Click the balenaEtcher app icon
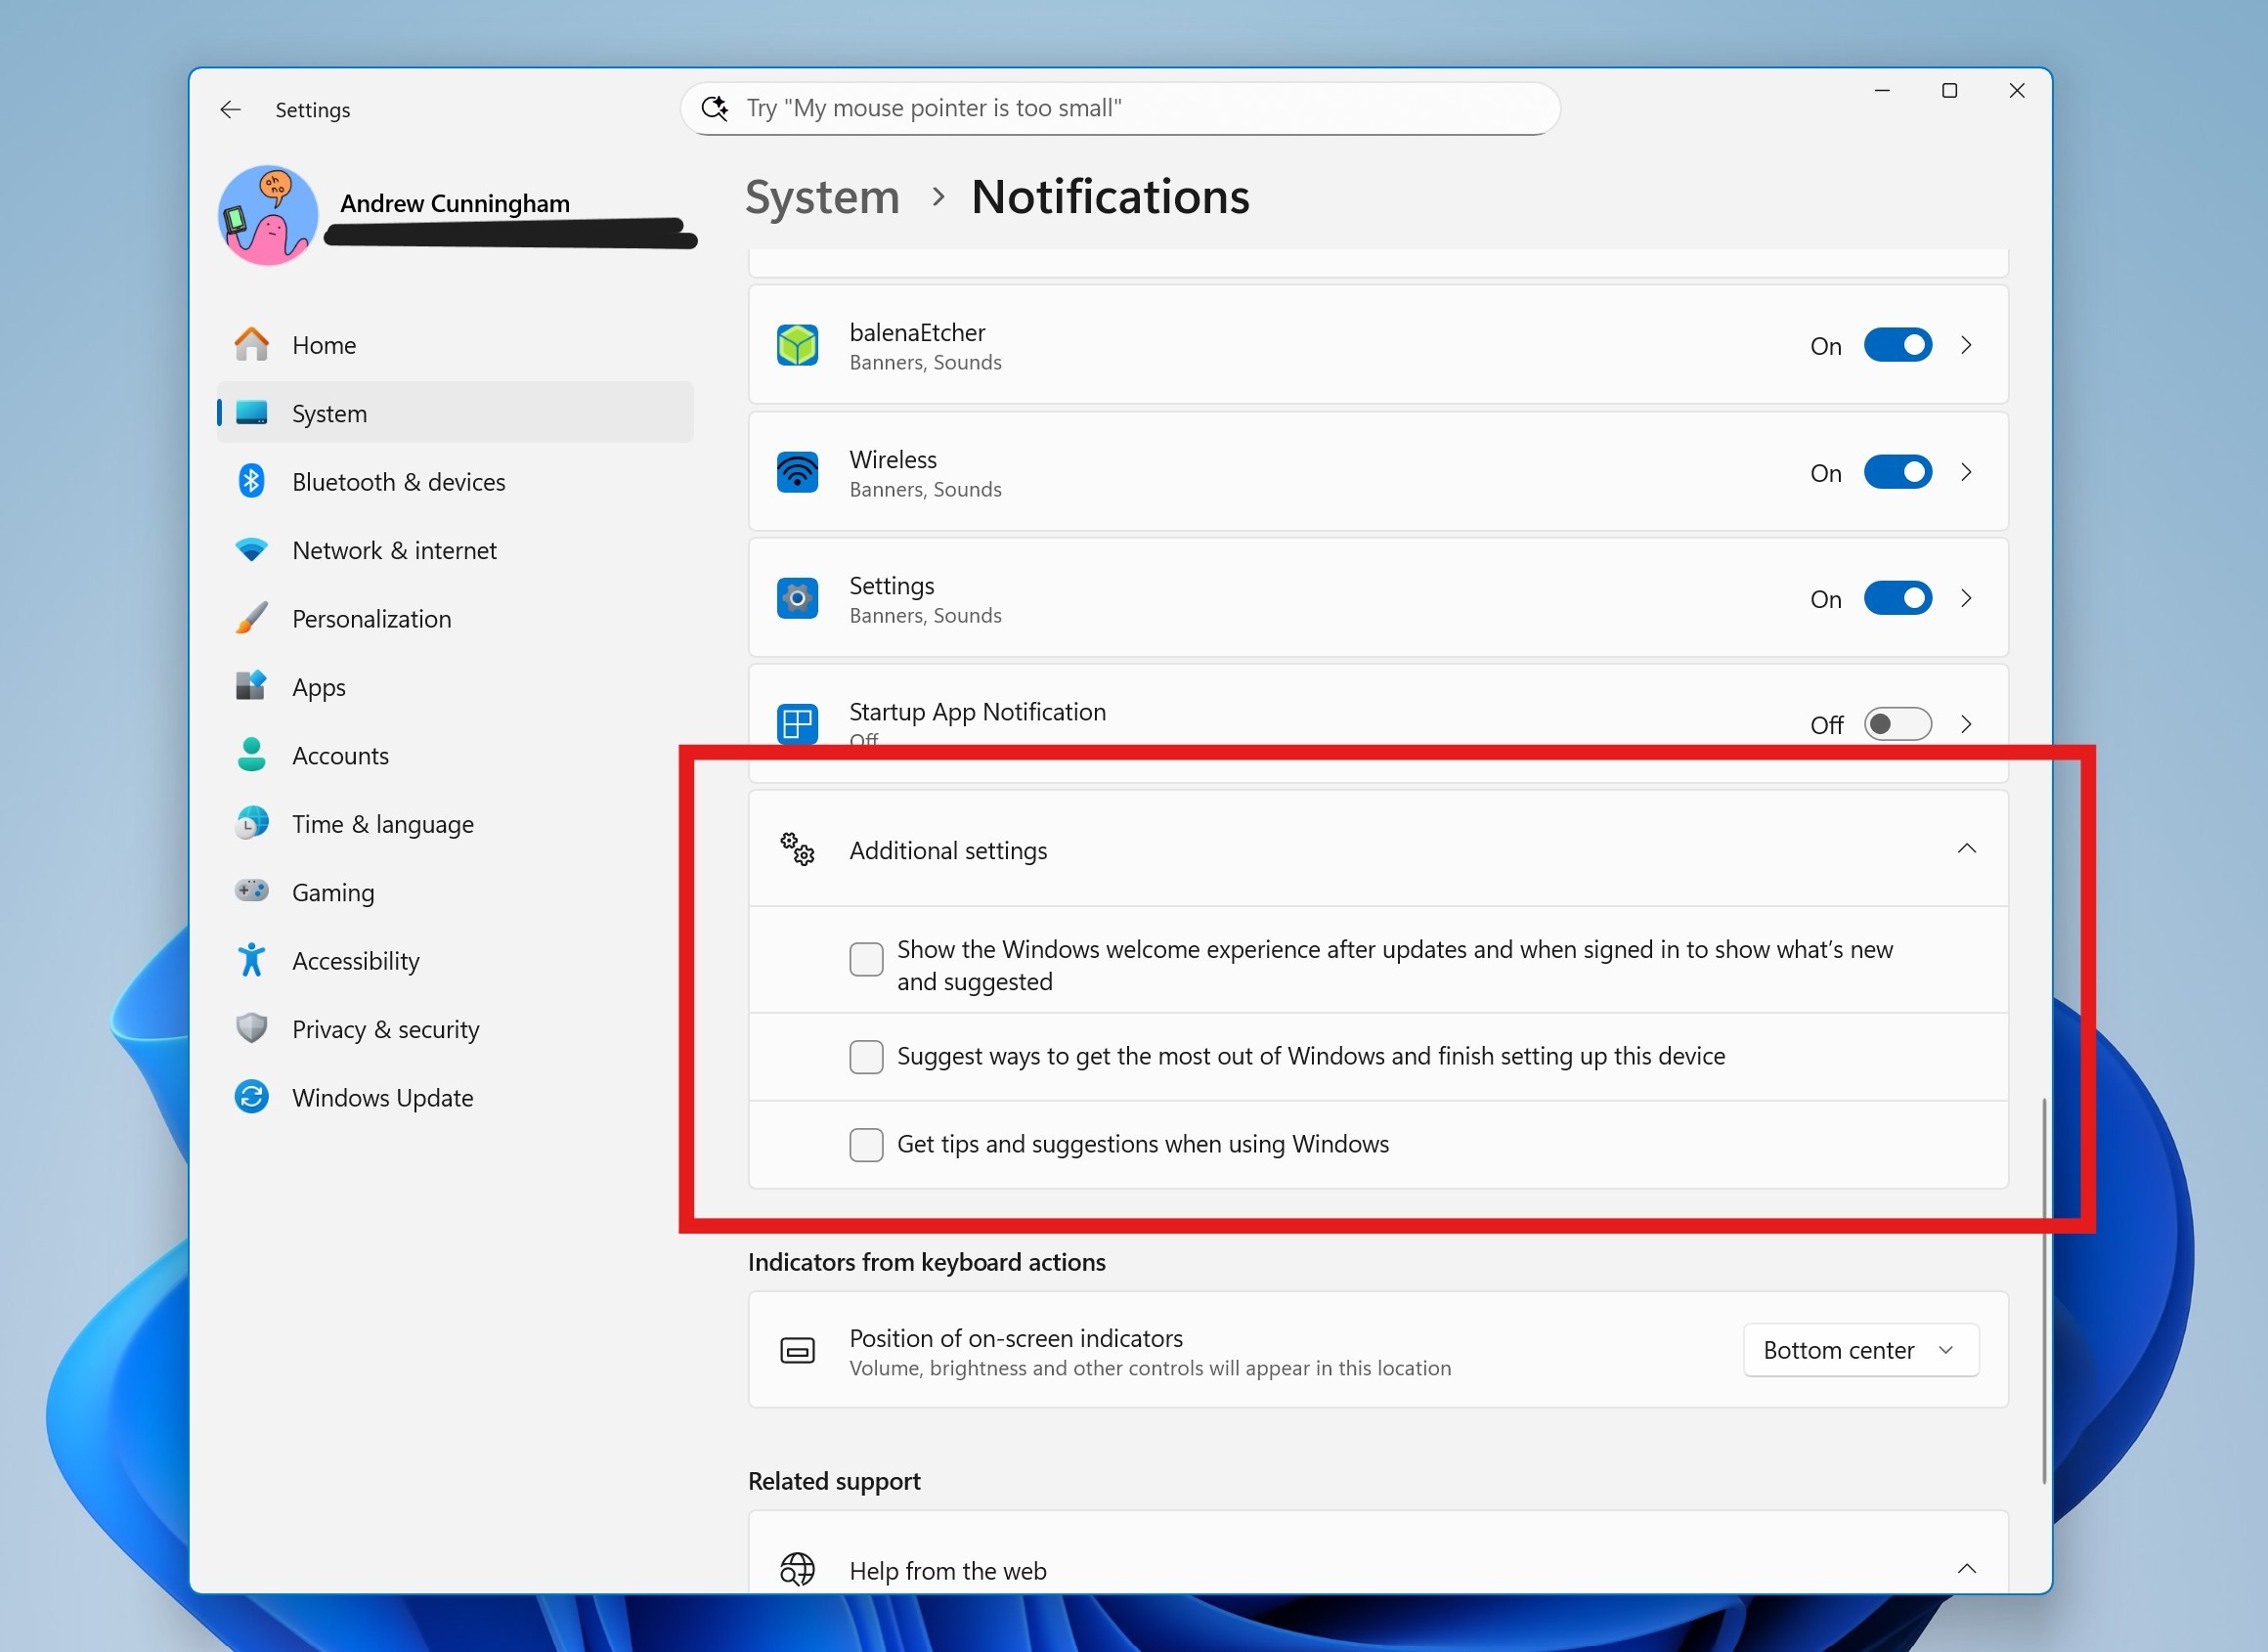This screenshot has height=1652, width=2268. 797,346
